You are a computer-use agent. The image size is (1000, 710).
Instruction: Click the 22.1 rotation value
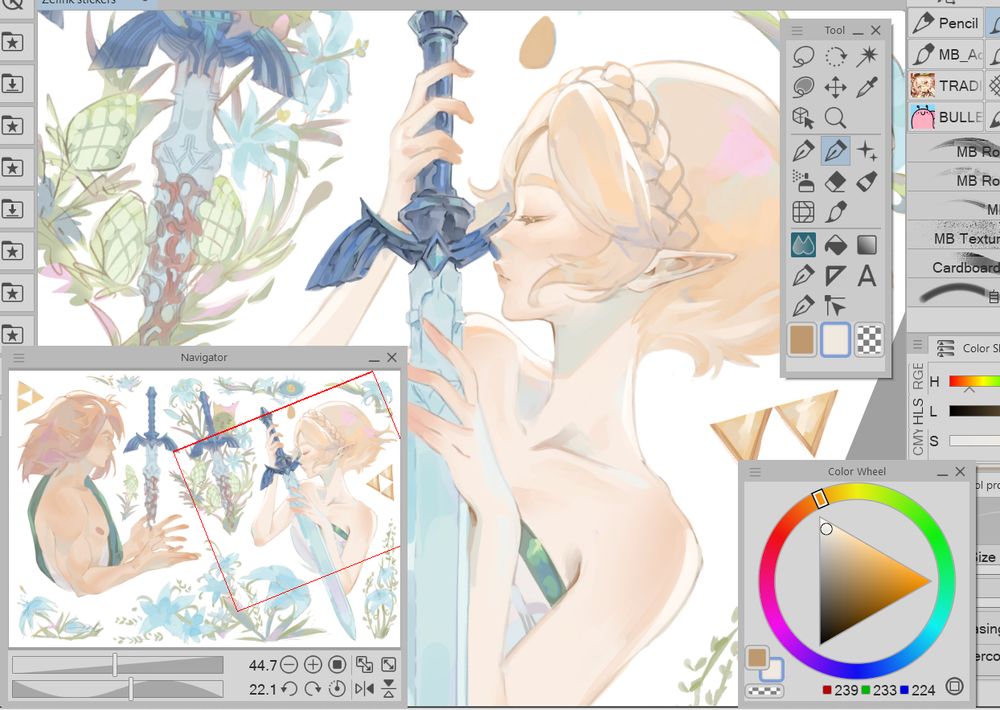[262, 690]
